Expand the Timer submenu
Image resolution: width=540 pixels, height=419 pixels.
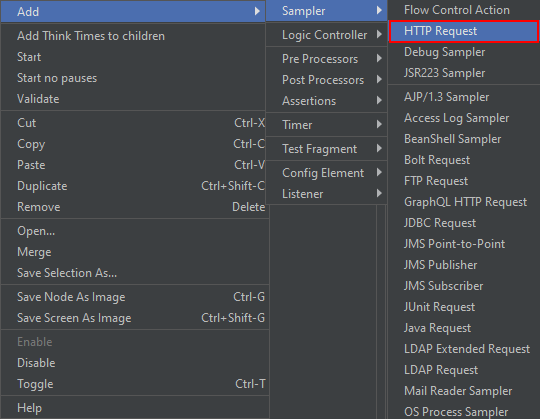pos(326,125)
